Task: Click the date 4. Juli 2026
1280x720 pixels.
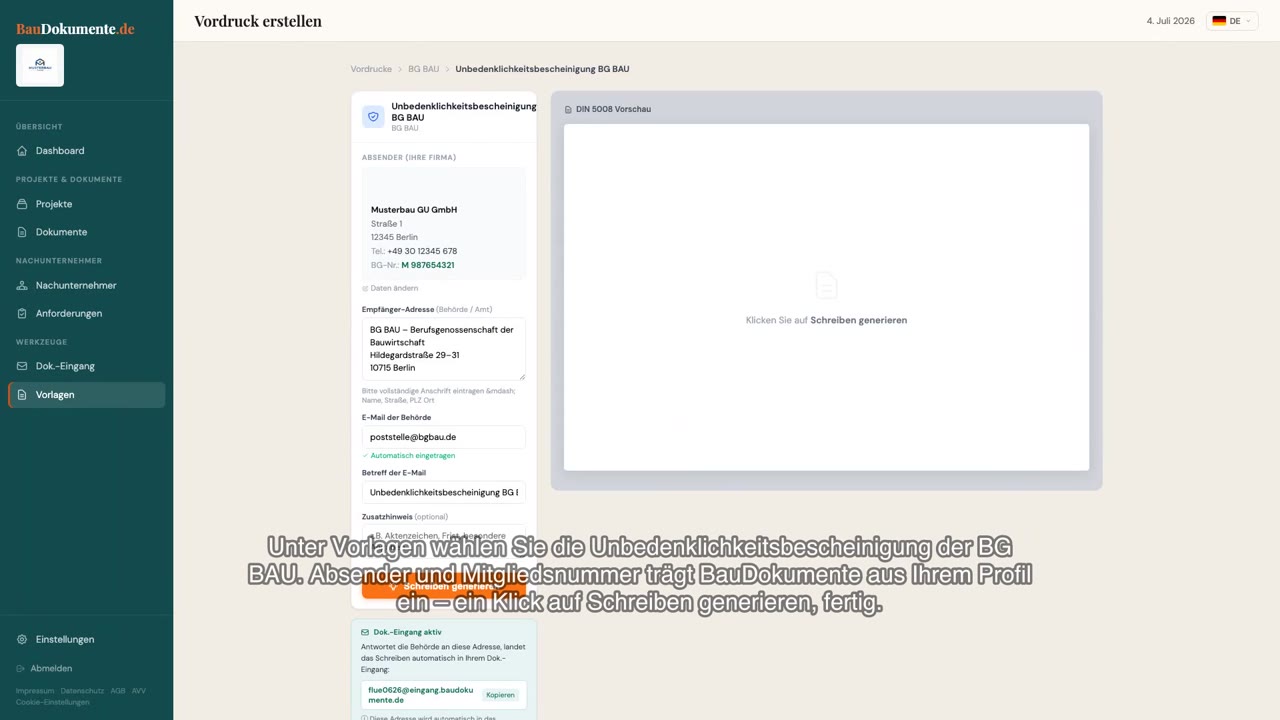Action: [x=1171, y=21]
